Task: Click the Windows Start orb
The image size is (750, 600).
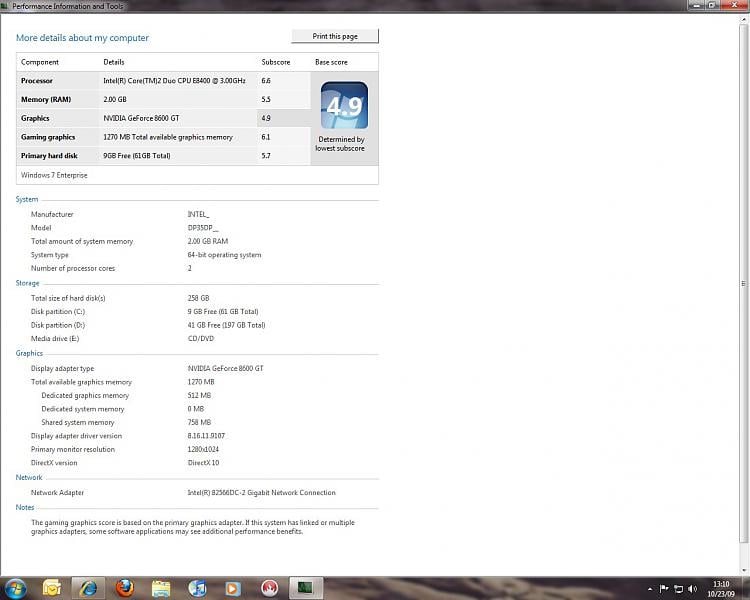Action: pos(15,588)
